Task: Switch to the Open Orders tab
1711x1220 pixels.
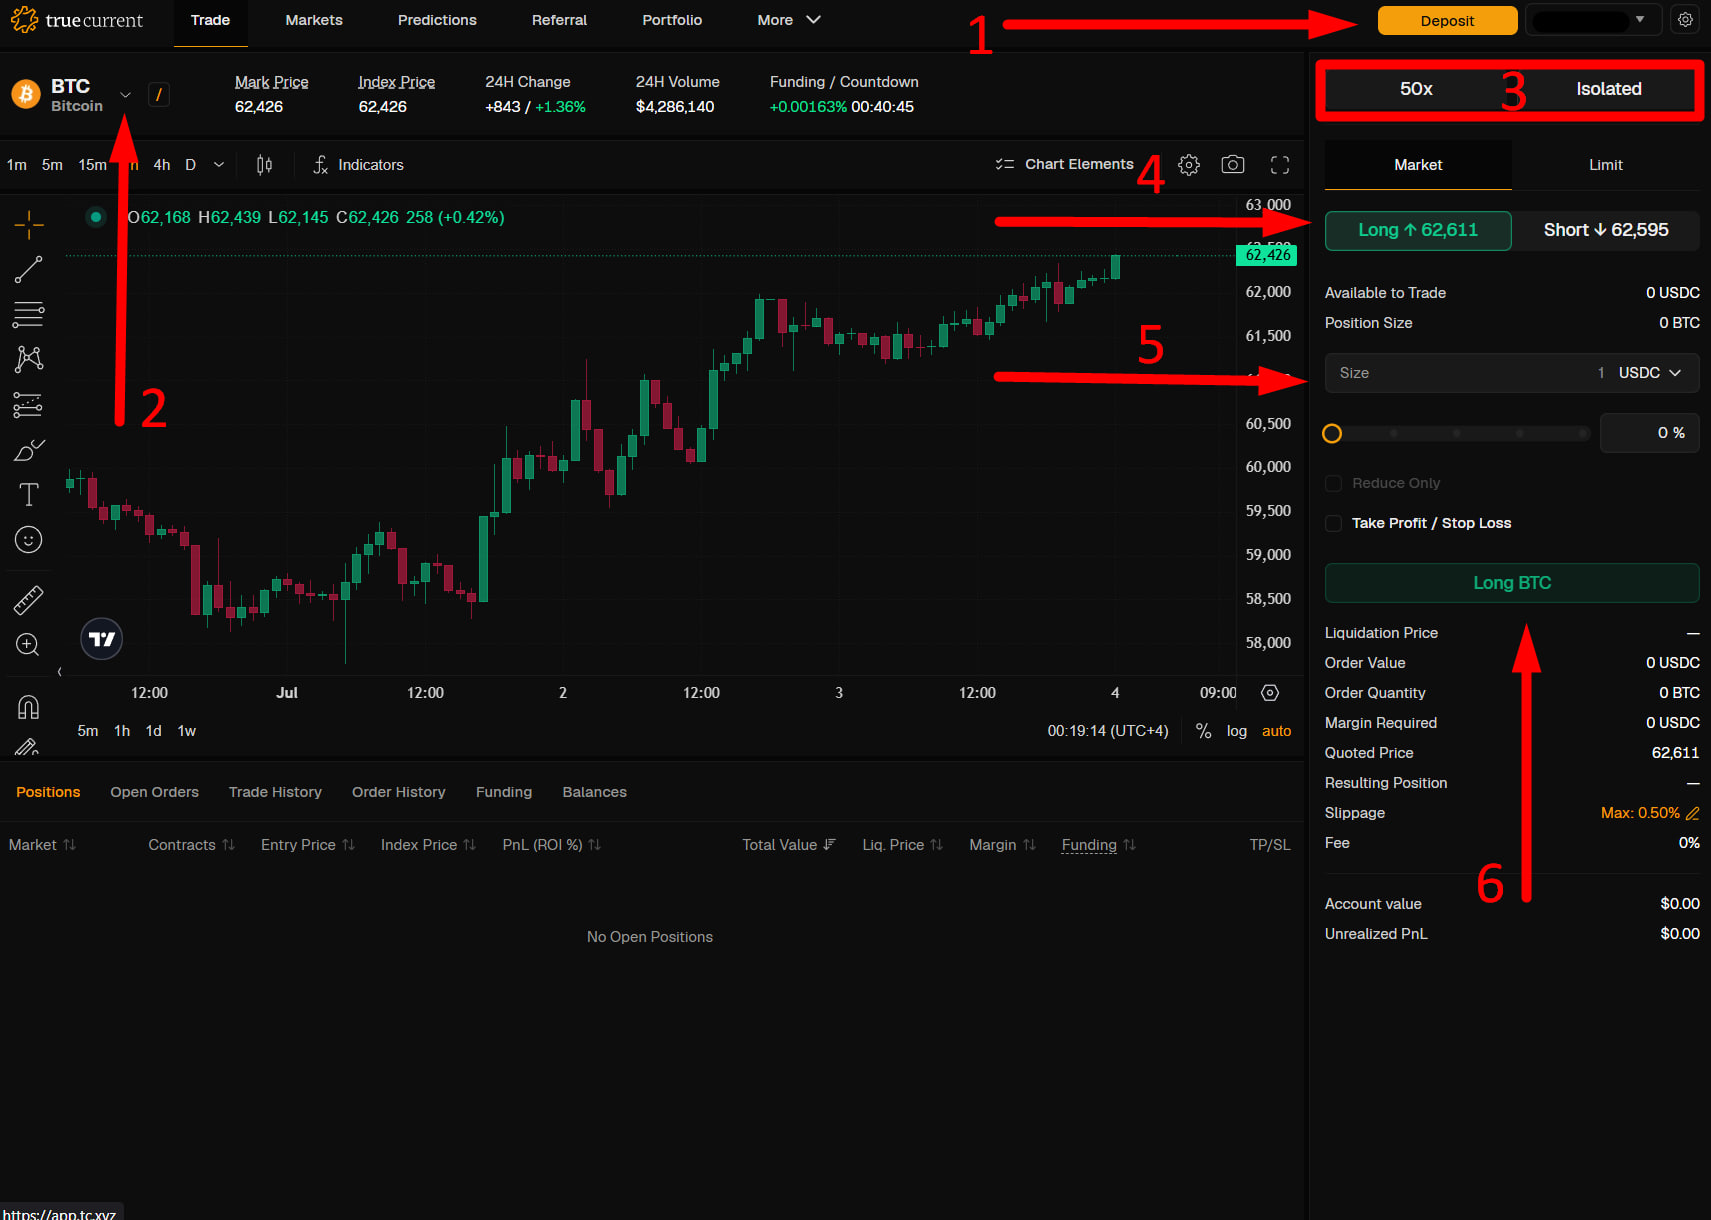Action: 155,792
